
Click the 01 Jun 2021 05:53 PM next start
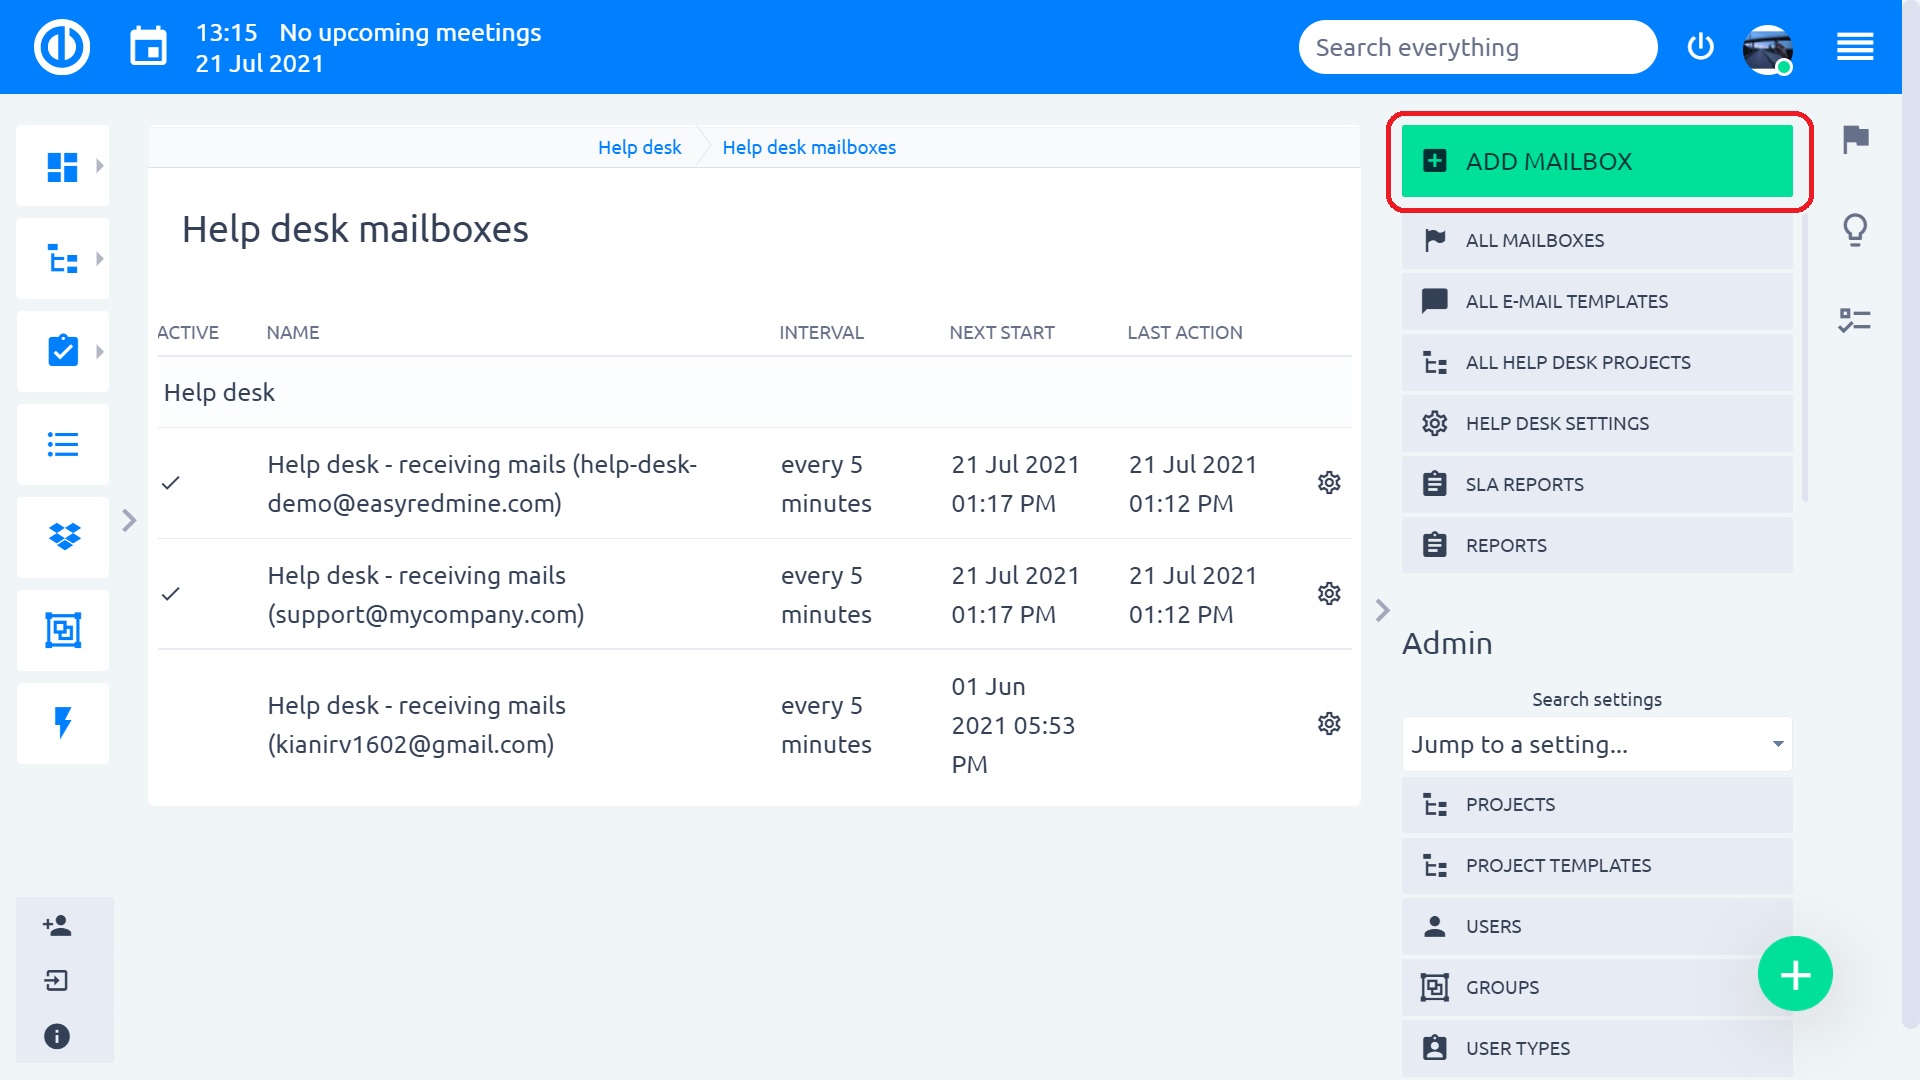(1013, 725)
